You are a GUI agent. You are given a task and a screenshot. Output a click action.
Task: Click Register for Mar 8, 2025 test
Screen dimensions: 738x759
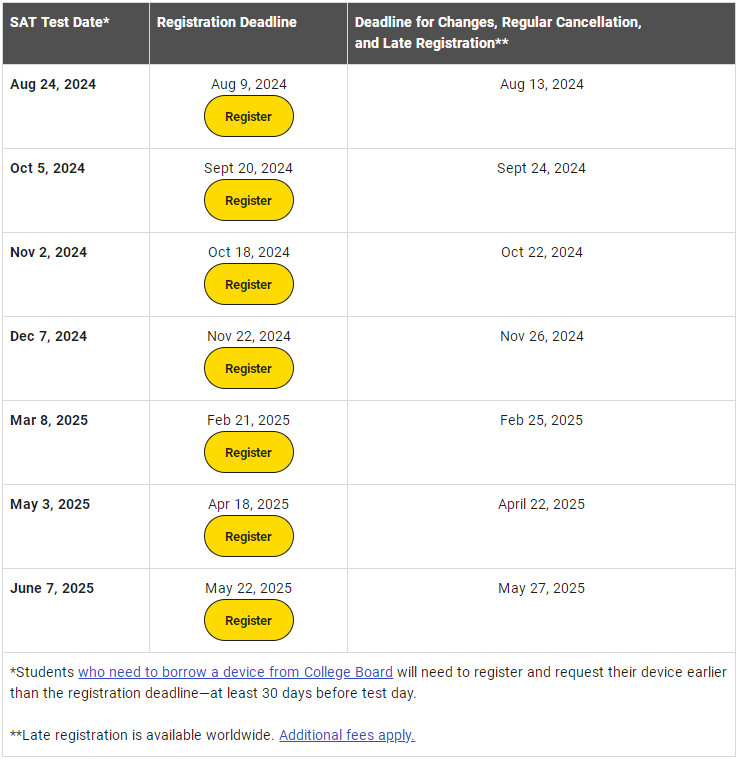point(249,452)
